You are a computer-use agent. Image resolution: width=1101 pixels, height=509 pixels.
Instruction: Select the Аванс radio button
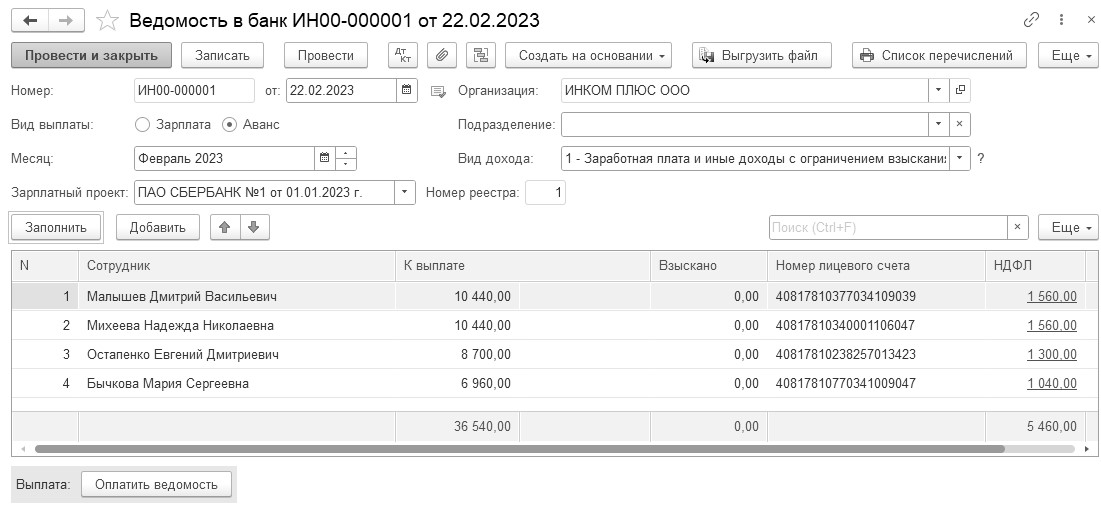(x=229, y=125)
